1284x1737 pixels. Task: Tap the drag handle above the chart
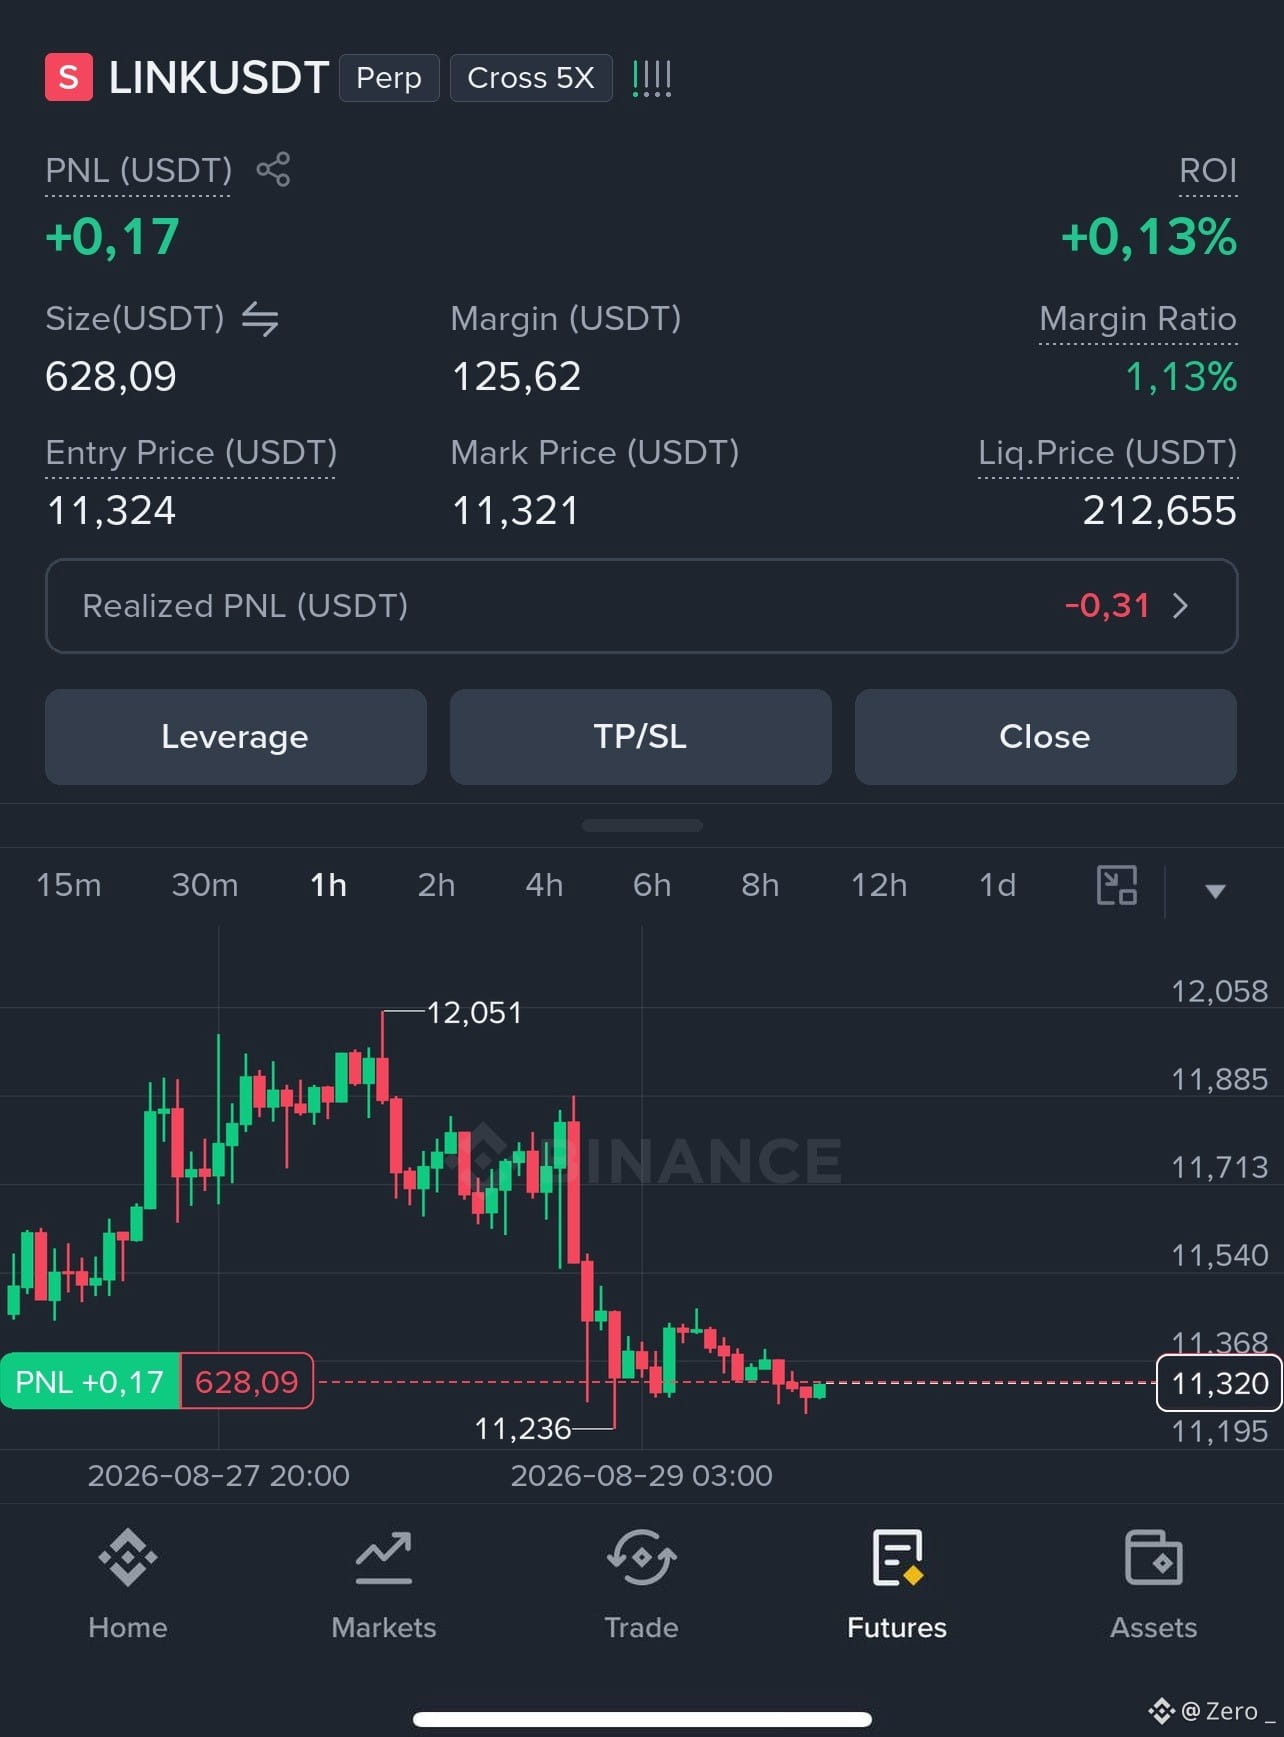[x=642, y=826]
